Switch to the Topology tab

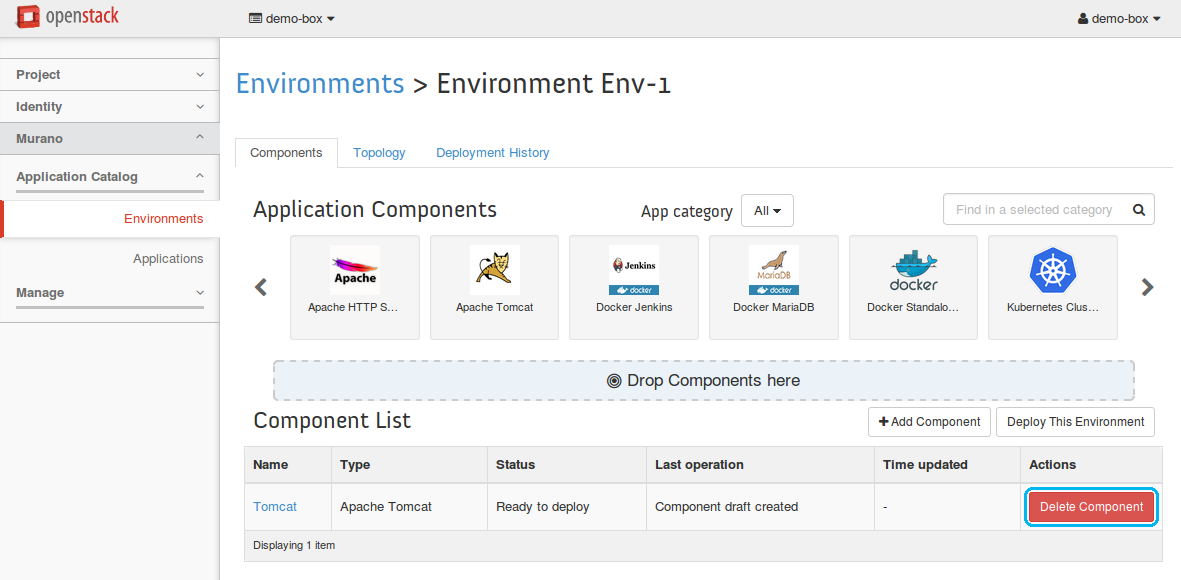379,153
